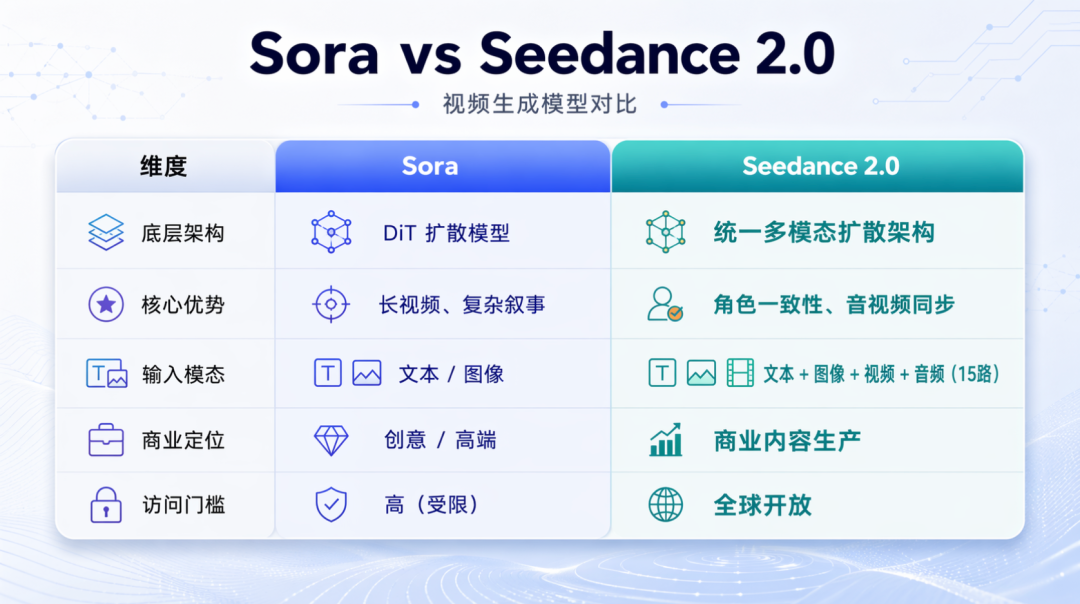The height and width of the screenshot is (604, 1080).
Task: Click the main title Sora vs Seedance 2.0
Action: 541,53
